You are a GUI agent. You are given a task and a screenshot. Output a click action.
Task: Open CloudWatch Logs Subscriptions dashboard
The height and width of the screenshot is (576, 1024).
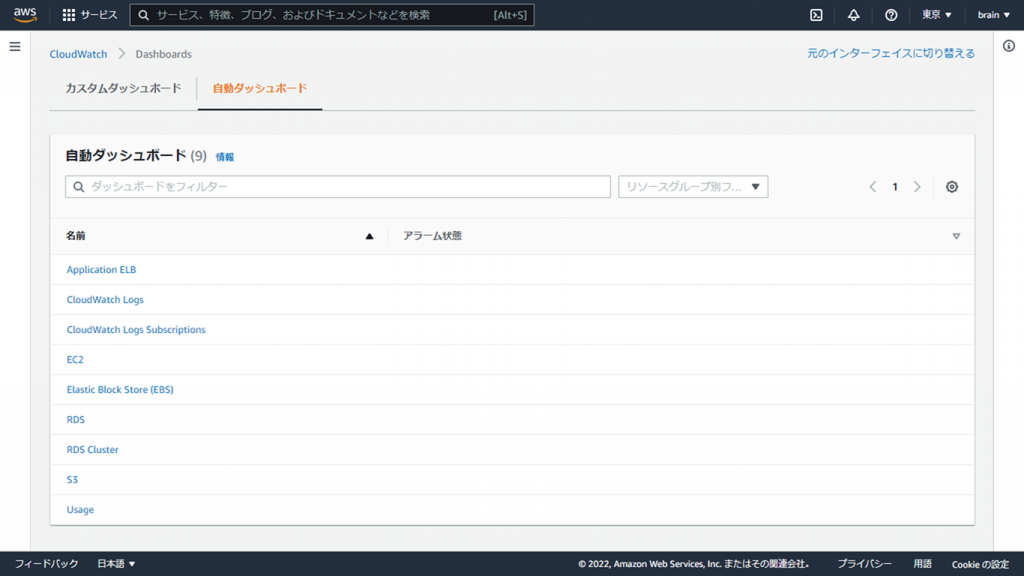136,330
